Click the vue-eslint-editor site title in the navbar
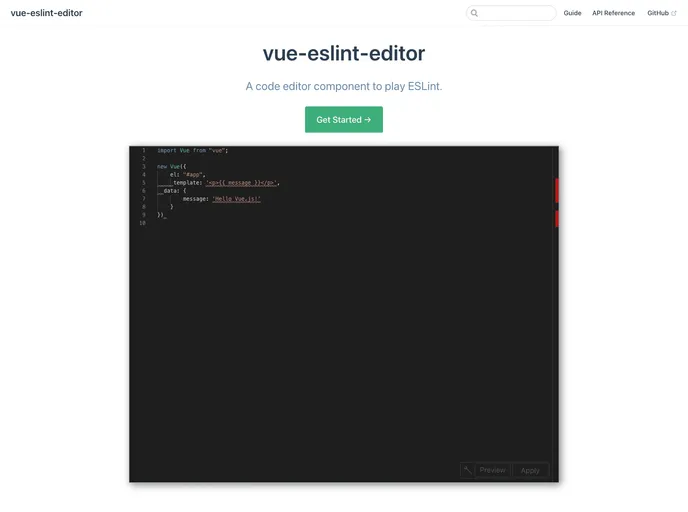The width and height of the screenshot is (688, 512). (47, 13)
